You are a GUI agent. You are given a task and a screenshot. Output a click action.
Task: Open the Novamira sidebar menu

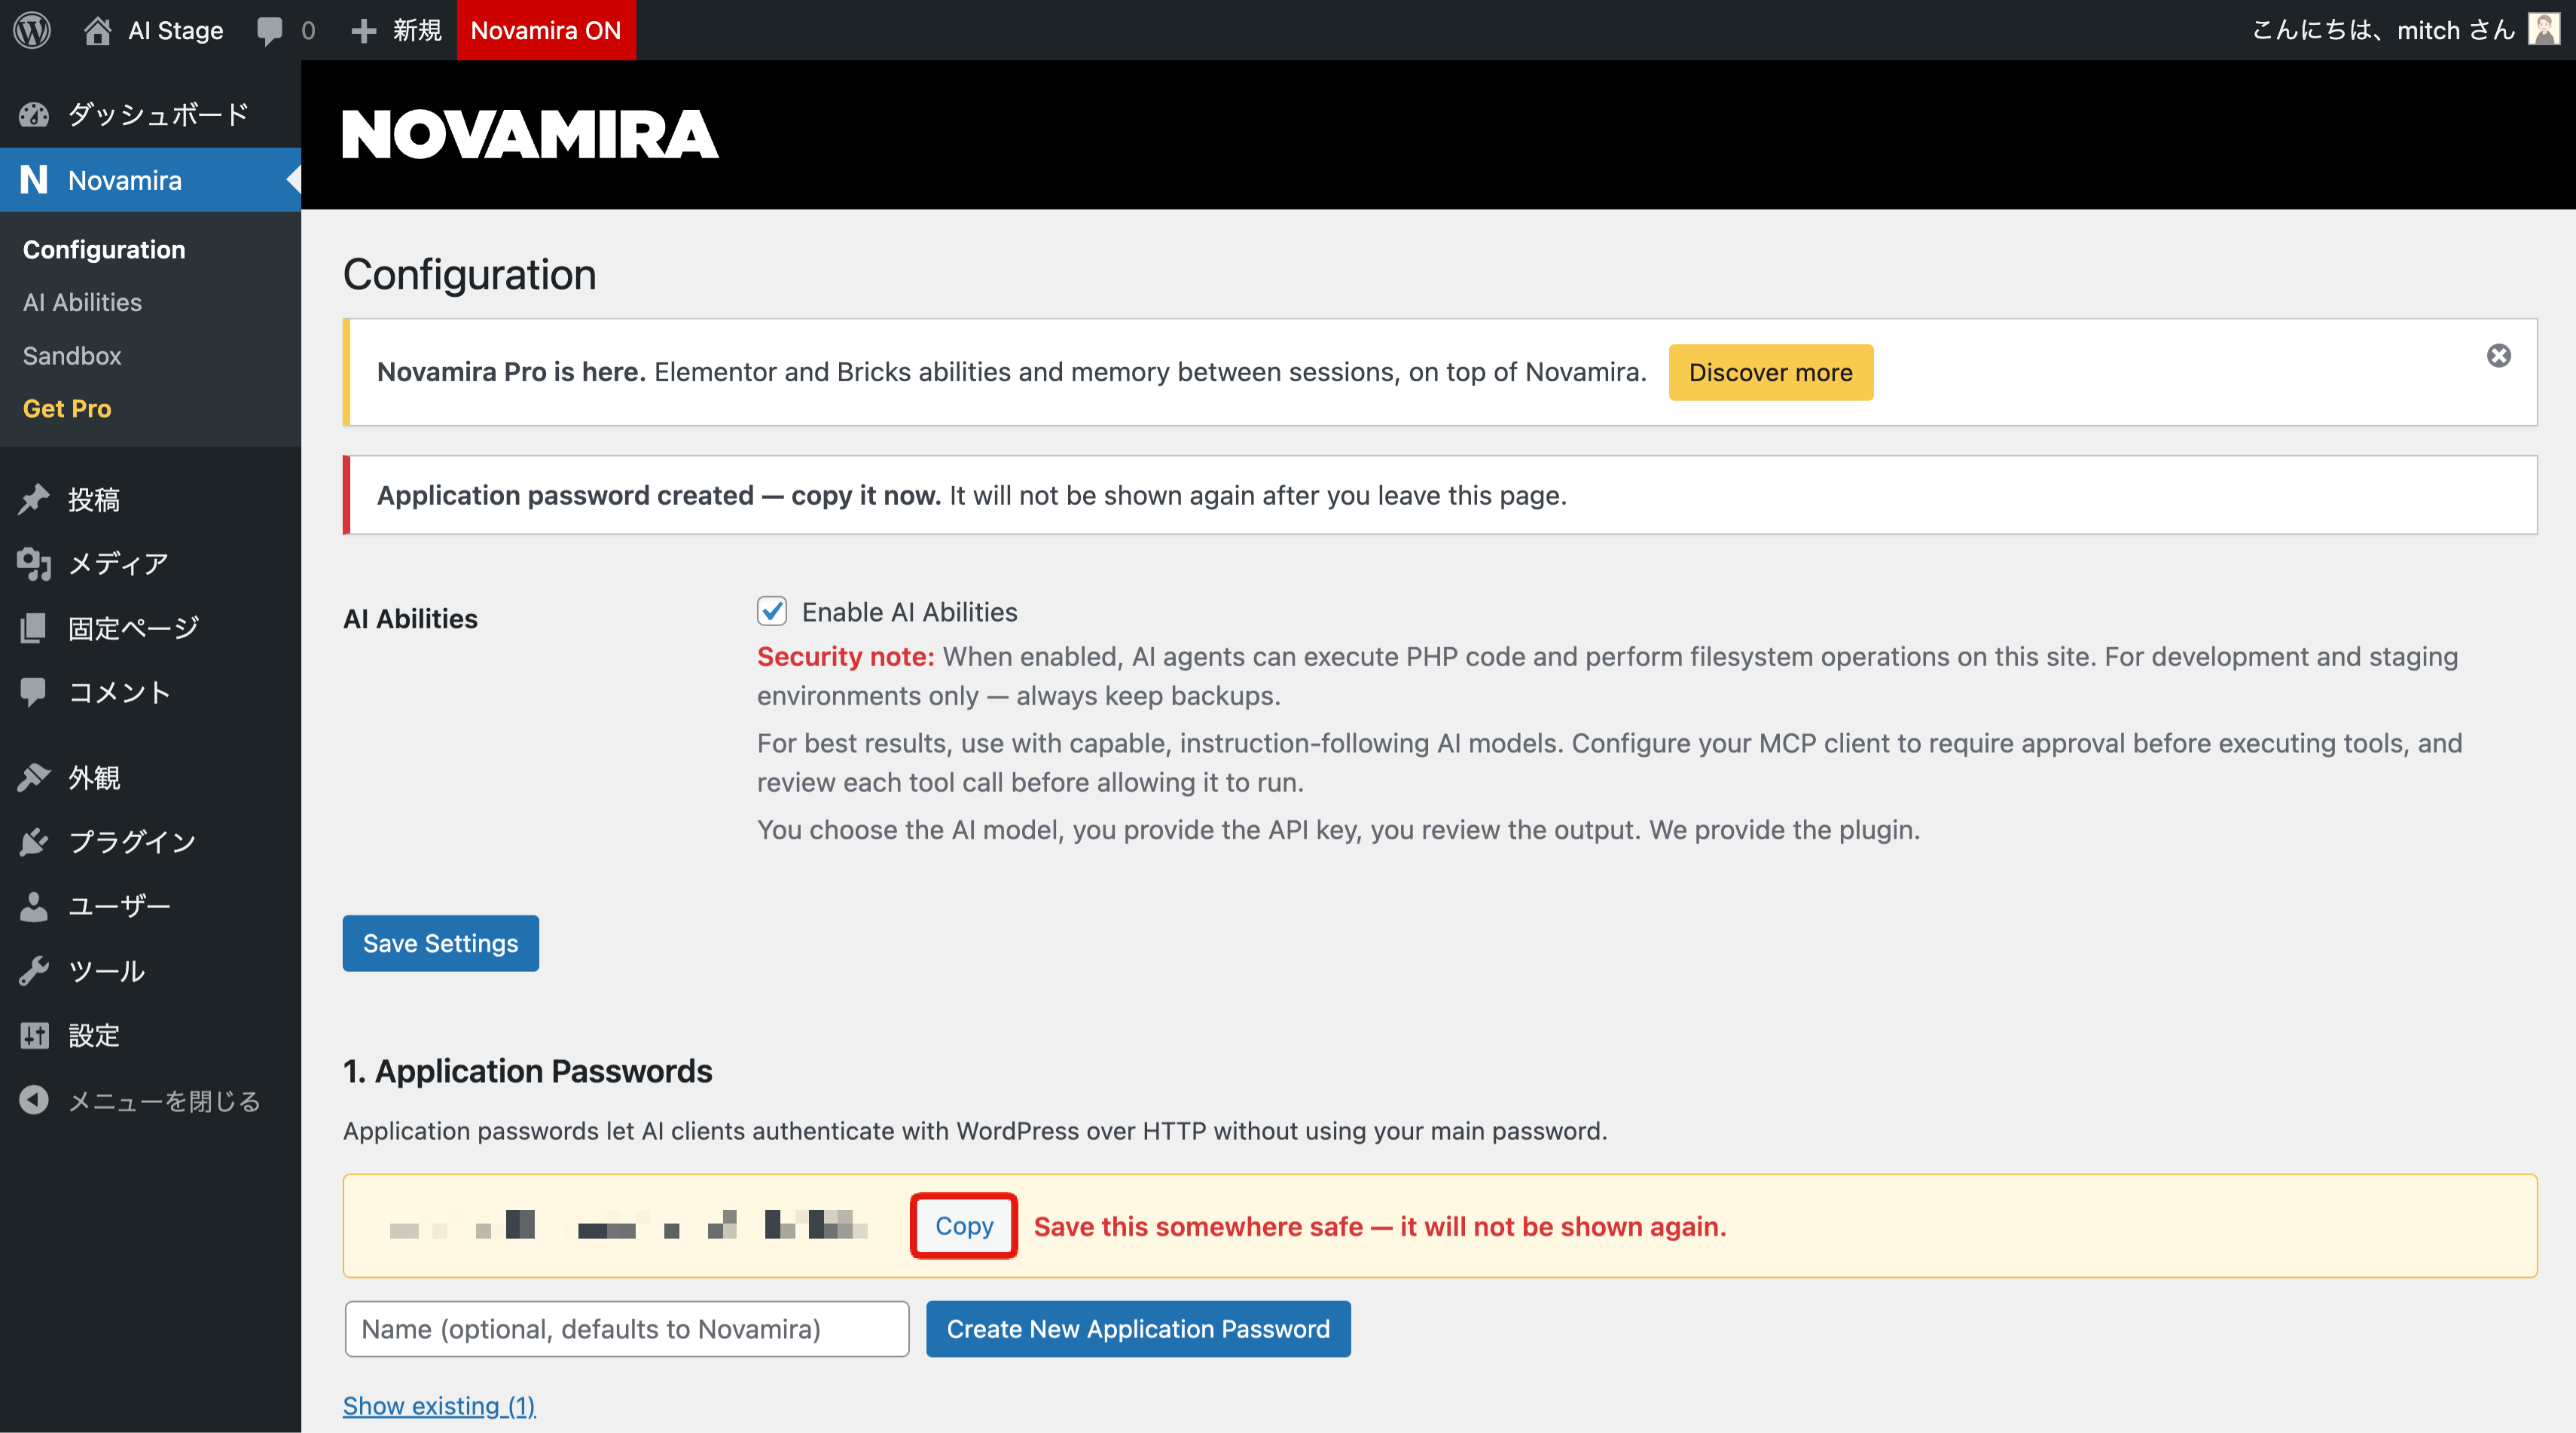pos(150,180)
